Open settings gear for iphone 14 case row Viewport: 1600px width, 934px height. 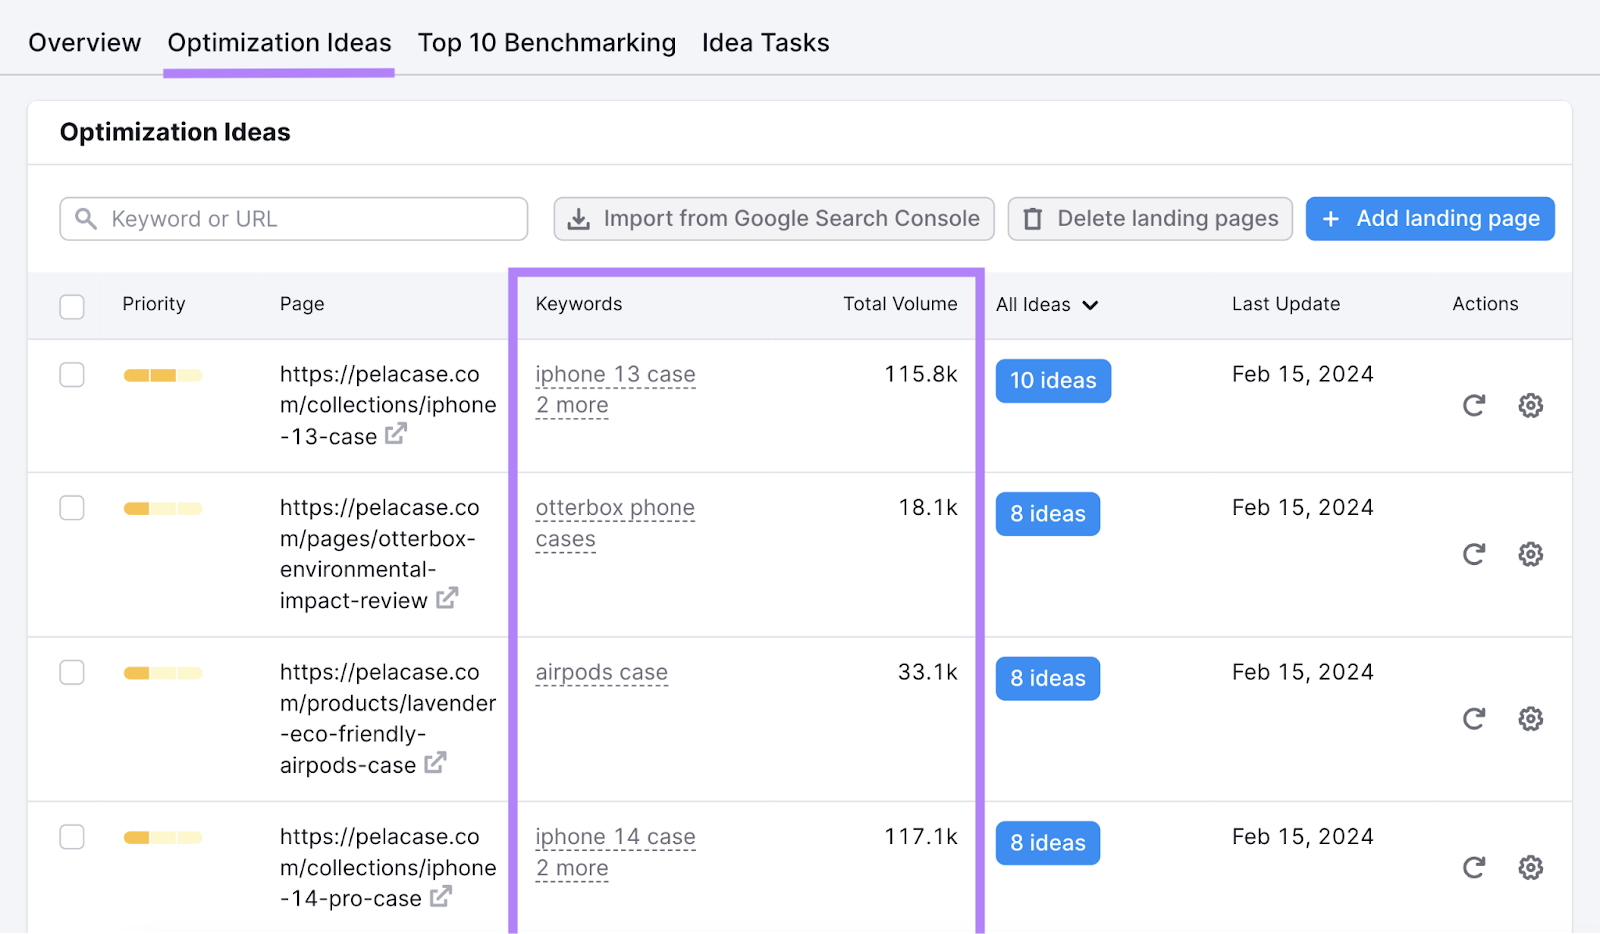pos(1531,867)
